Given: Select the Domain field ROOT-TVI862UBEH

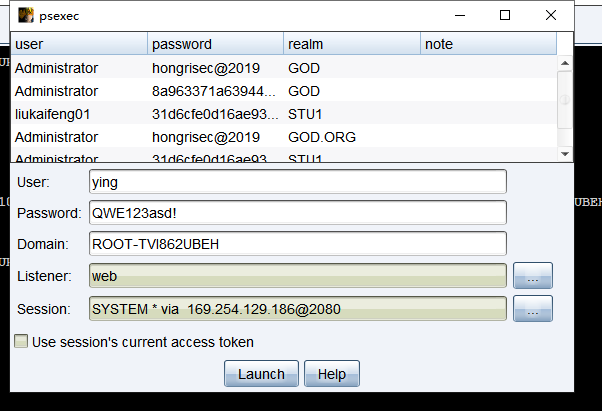Looking at the screenshot, I should pos(297,244).
